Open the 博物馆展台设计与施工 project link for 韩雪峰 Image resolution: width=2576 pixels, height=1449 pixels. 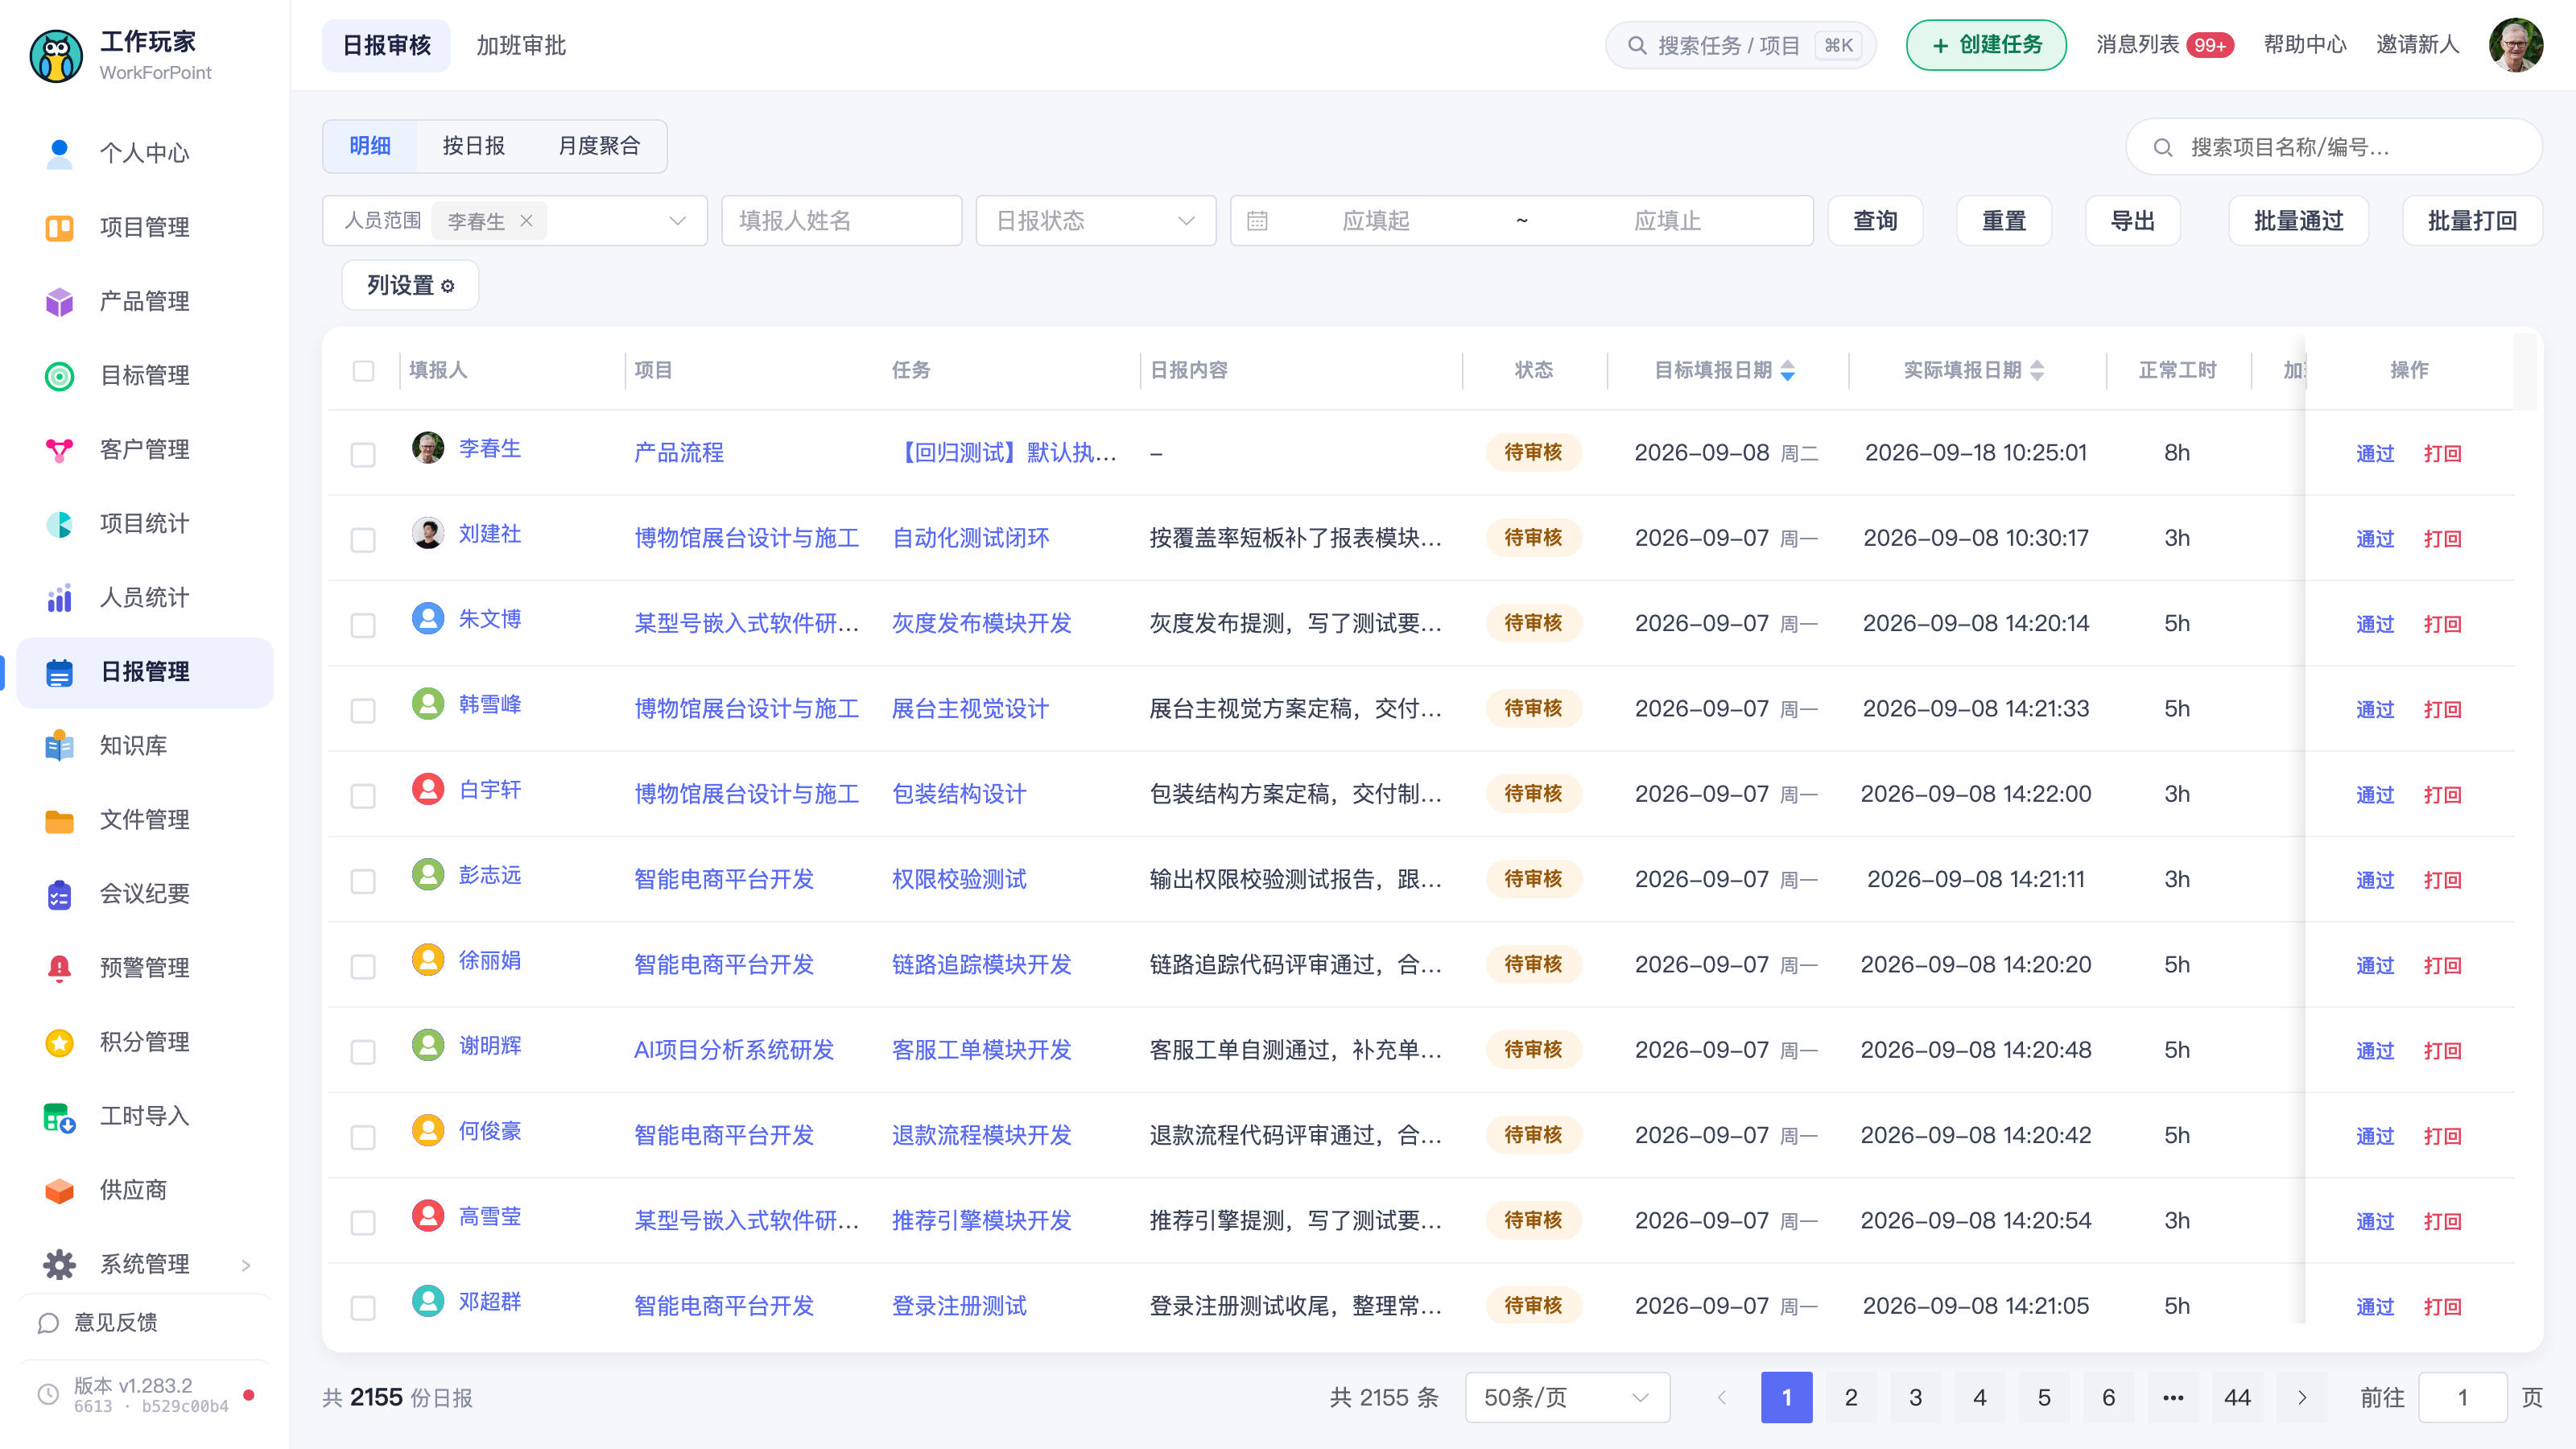[x=747, y=709]
